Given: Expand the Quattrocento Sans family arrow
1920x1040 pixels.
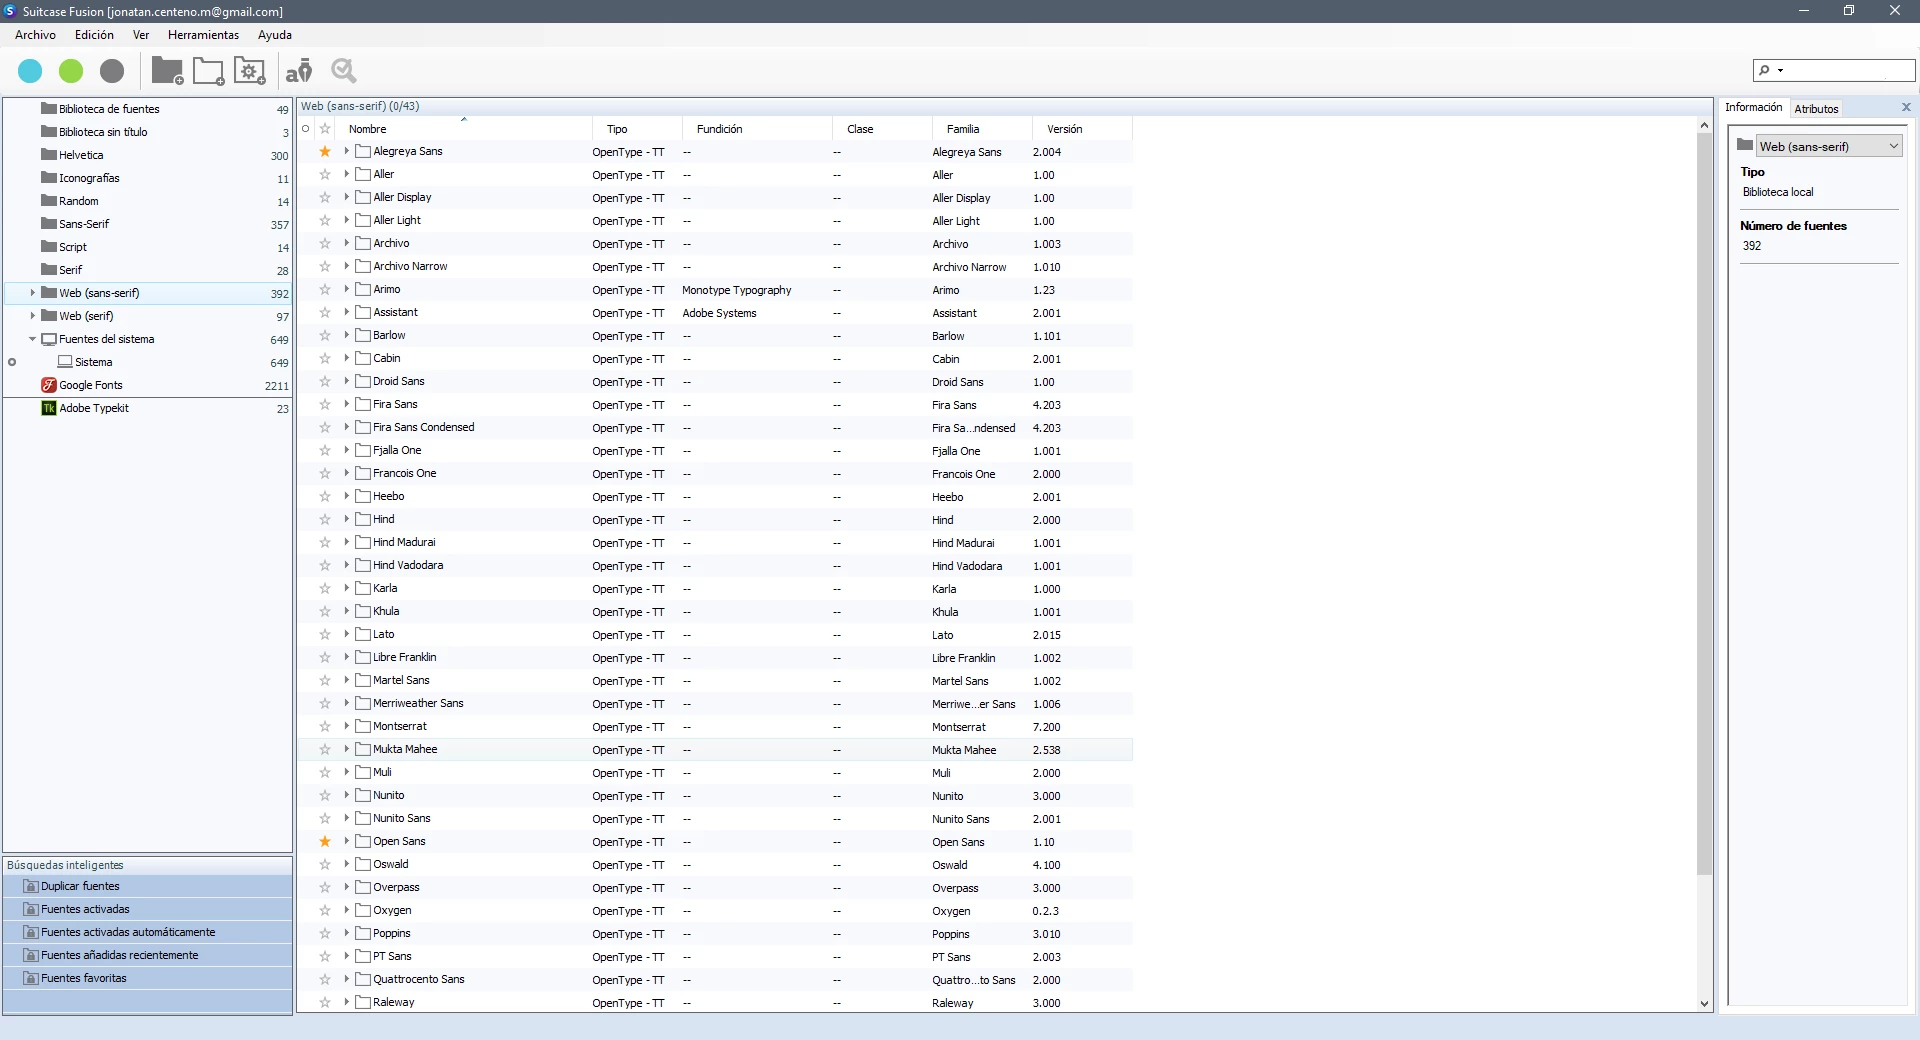Looking at the screenshot, I should coord(347,979).
